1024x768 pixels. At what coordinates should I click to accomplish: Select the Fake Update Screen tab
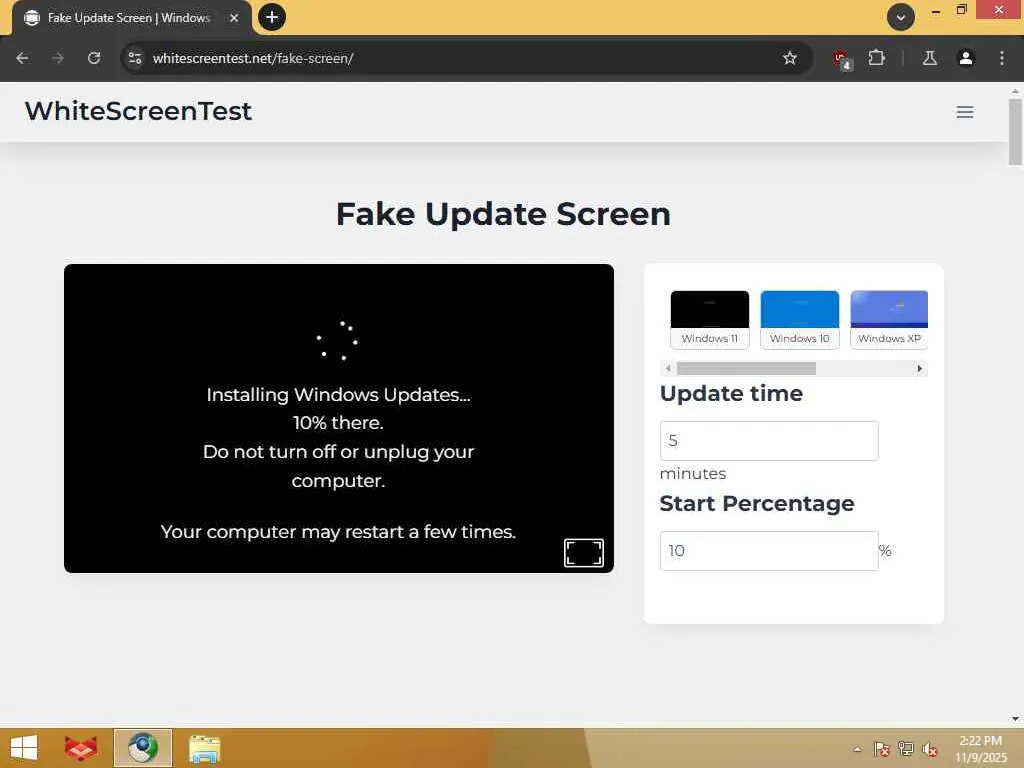click(x=131, y=18)
